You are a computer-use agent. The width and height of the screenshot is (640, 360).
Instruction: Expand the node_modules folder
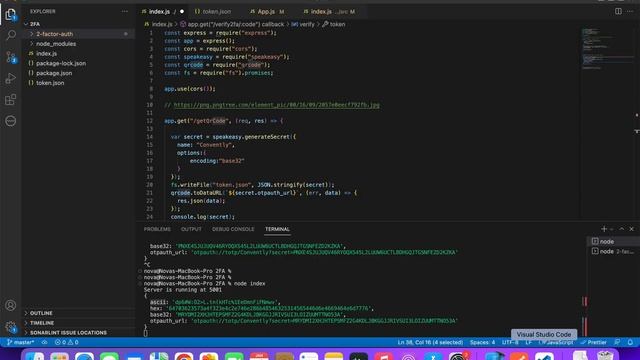[56, 44]
